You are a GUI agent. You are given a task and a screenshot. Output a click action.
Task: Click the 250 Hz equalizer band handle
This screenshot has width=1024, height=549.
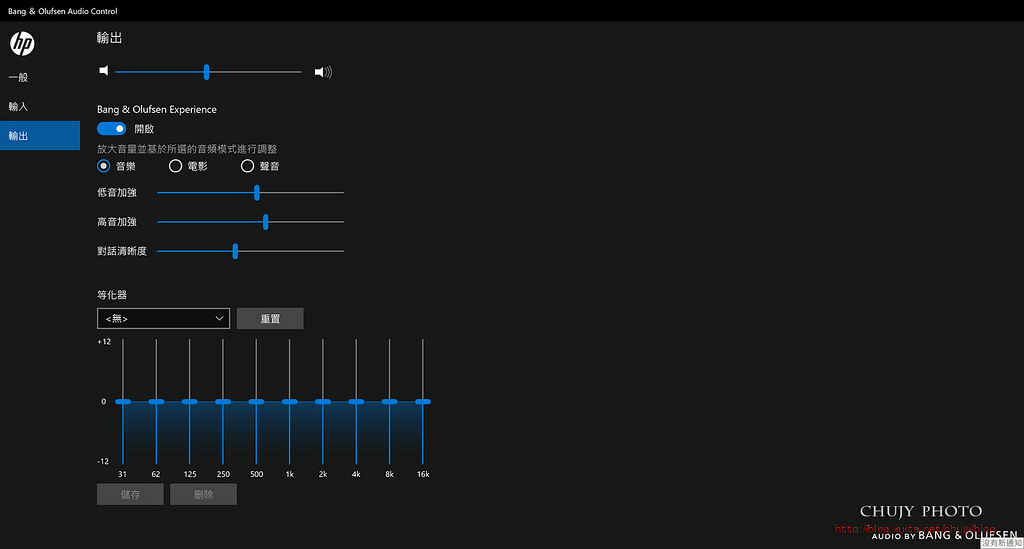pos(223,401)
